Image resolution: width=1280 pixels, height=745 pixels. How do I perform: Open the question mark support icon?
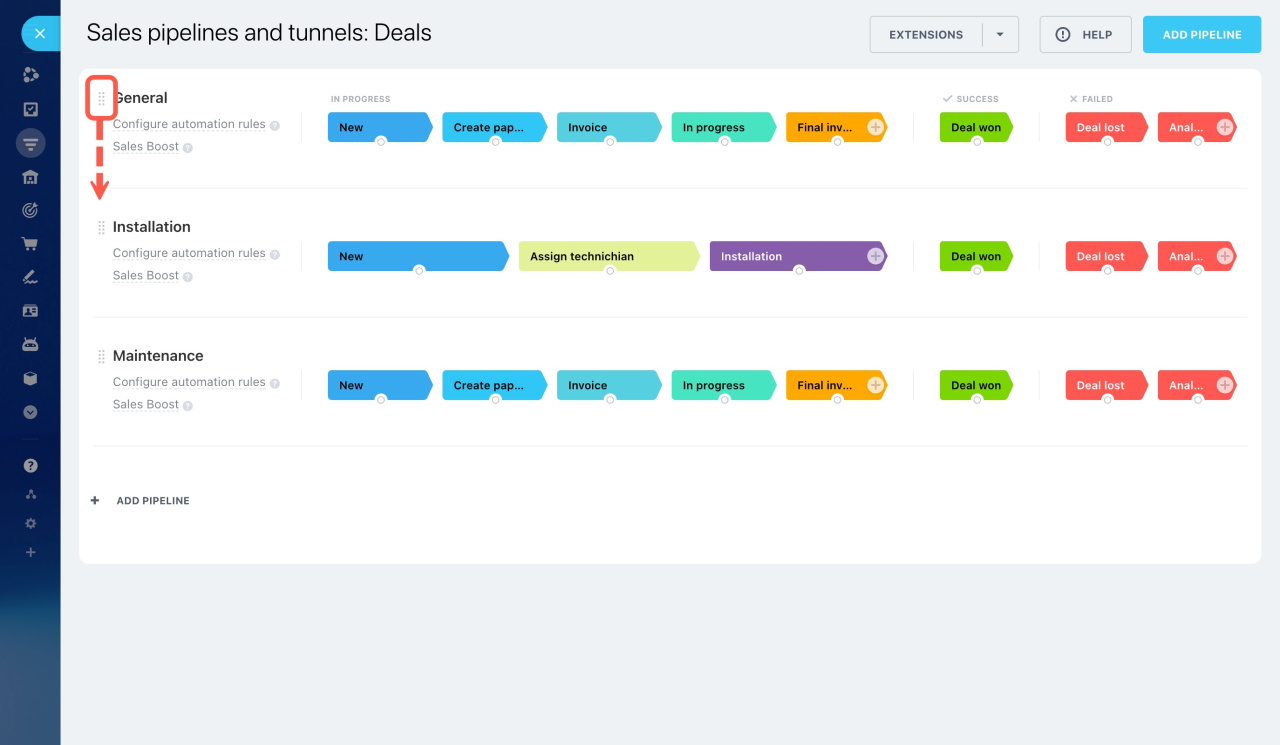[30, 464]
